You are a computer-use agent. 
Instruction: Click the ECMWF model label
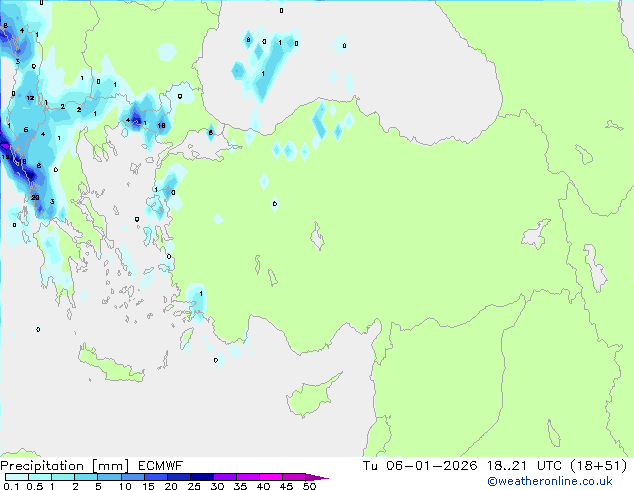pos(161,466)
